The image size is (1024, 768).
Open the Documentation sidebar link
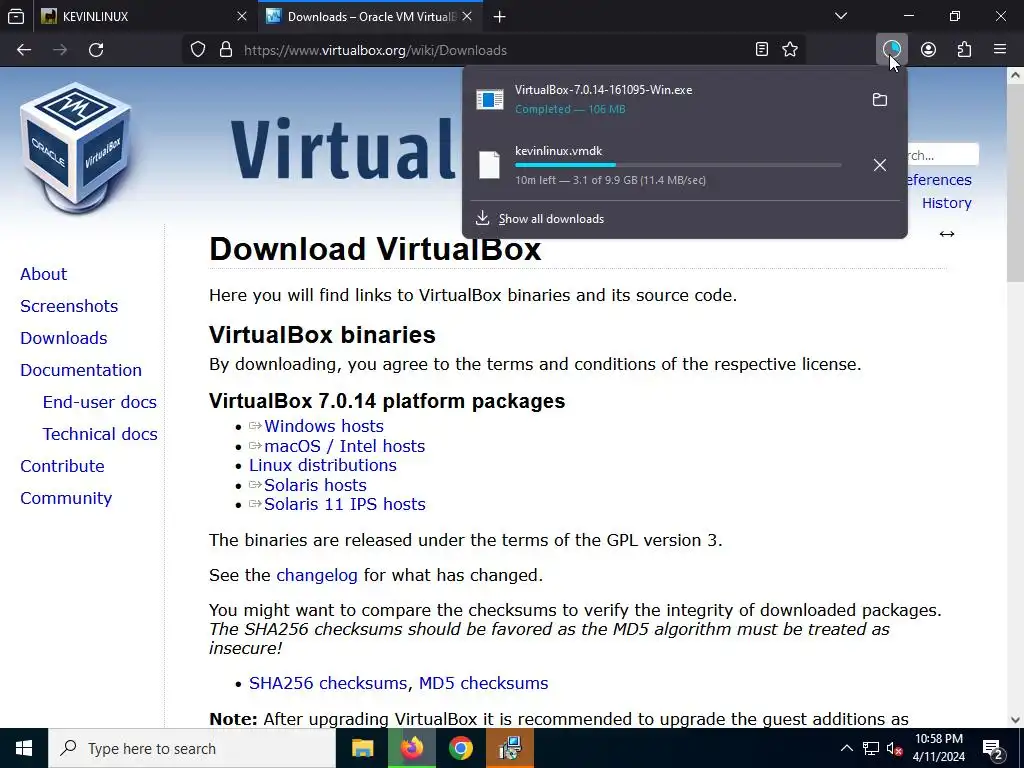81,370
